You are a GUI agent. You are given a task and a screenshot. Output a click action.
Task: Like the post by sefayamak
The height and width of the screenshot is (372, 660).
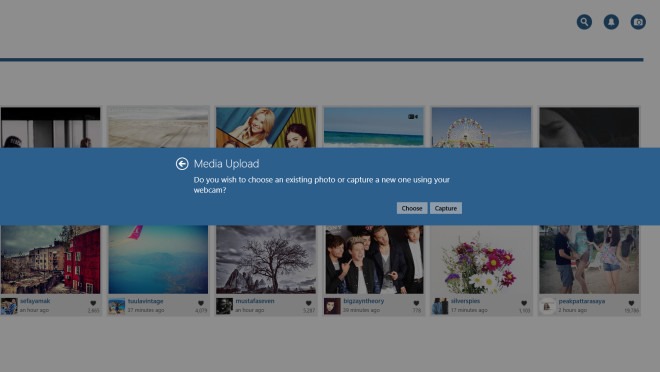point(93,303)
